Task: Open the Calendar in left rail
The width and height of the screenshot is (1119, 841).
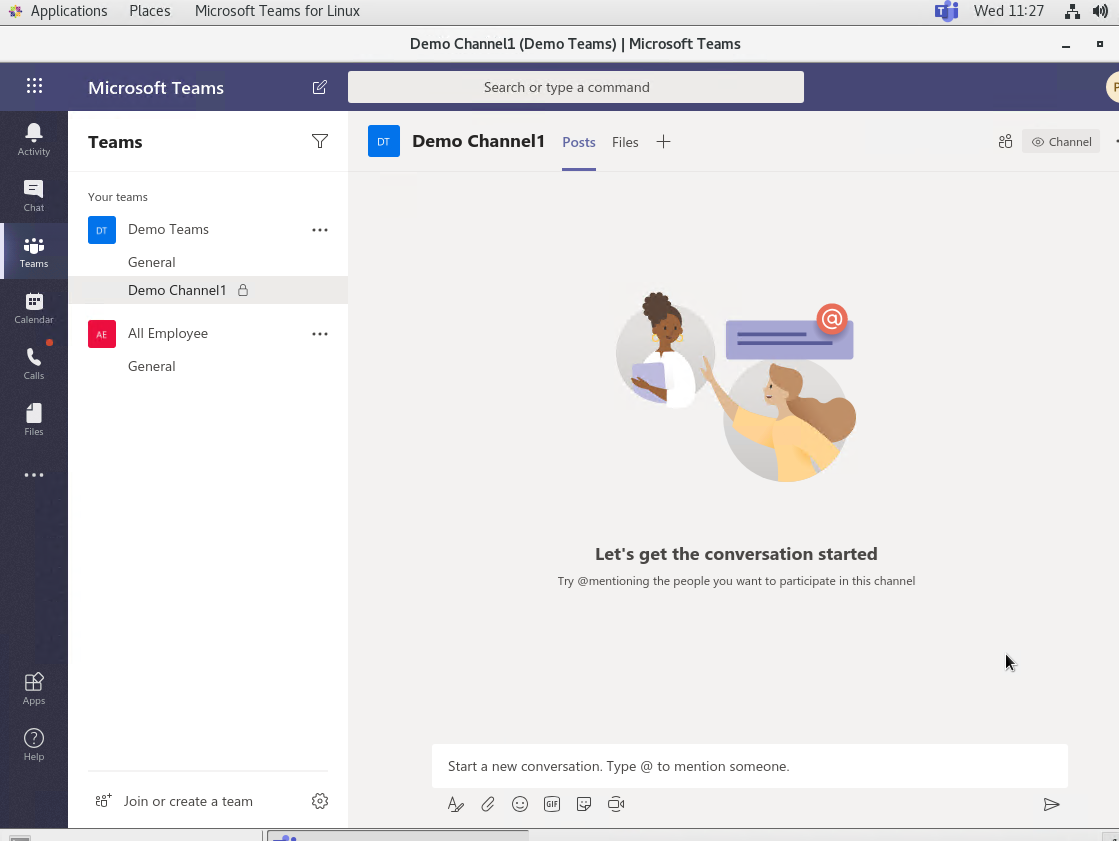Action: 34,308
